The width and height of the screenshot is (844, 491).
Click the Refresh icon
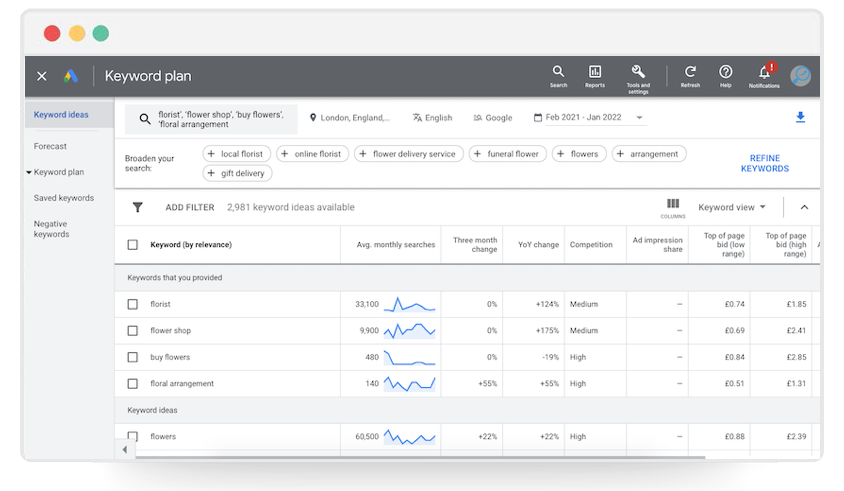pos(690,75)
